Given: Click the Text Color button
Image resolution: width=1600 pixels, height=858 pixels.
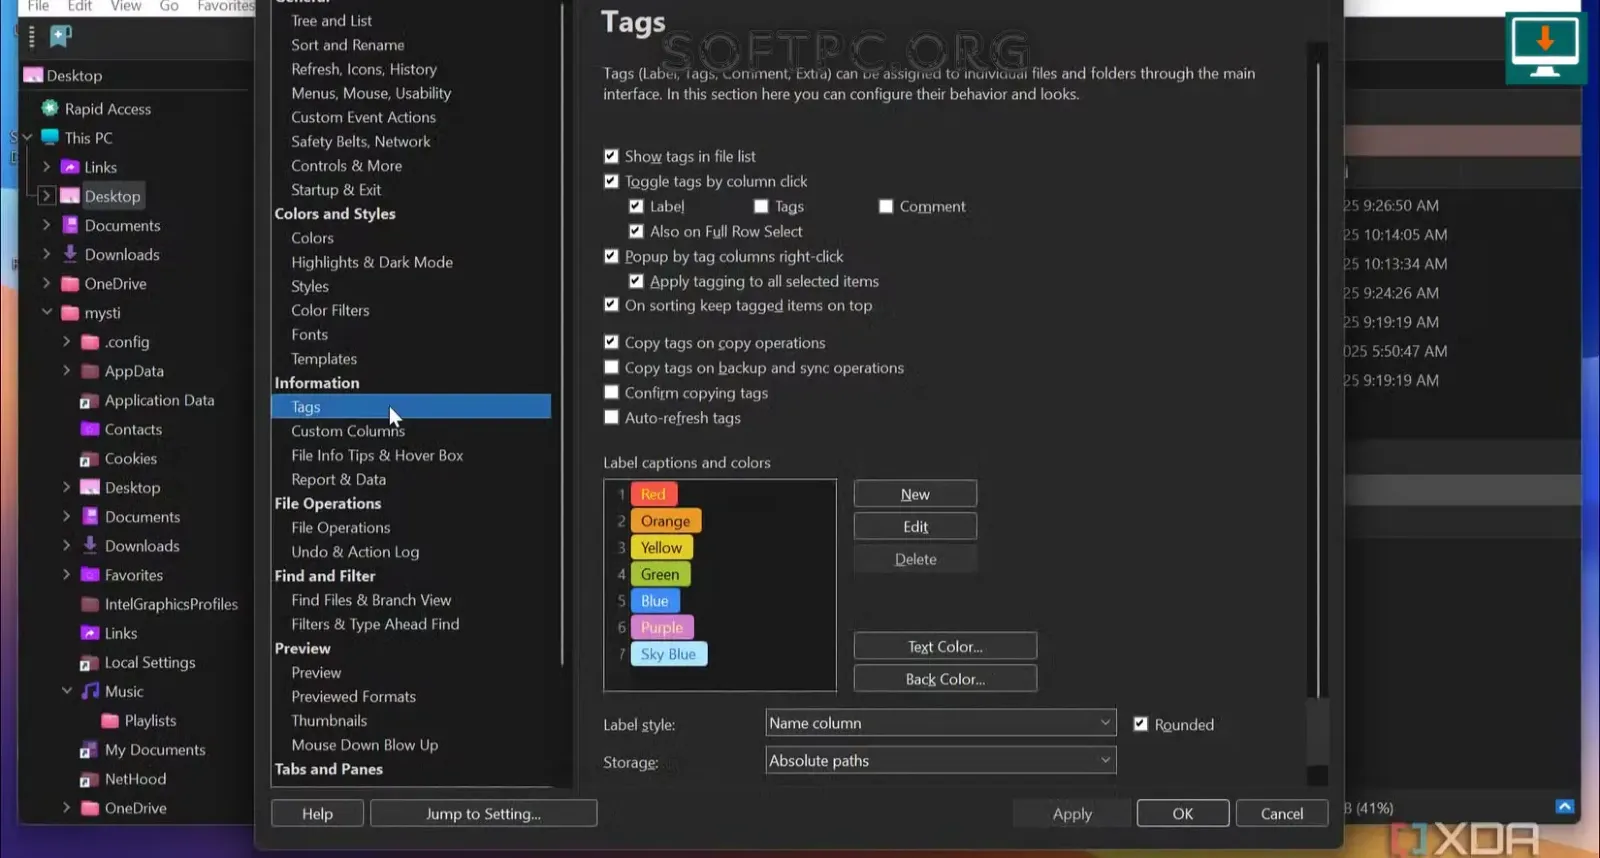Looking at the screenshot, I should pyautogui.click(x=945, y=646).
